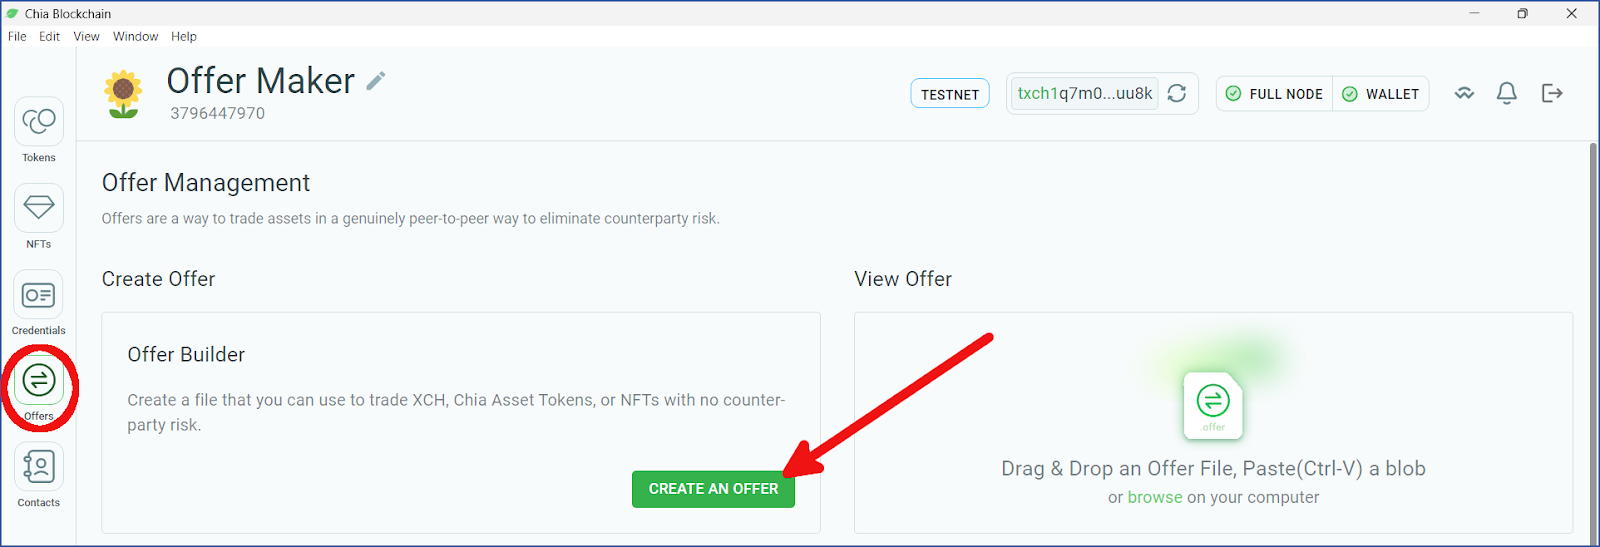Click the txch1q7m0...uu8k address field
The height and width of the screenshot is (547, 1600).
coord(1085,93)
